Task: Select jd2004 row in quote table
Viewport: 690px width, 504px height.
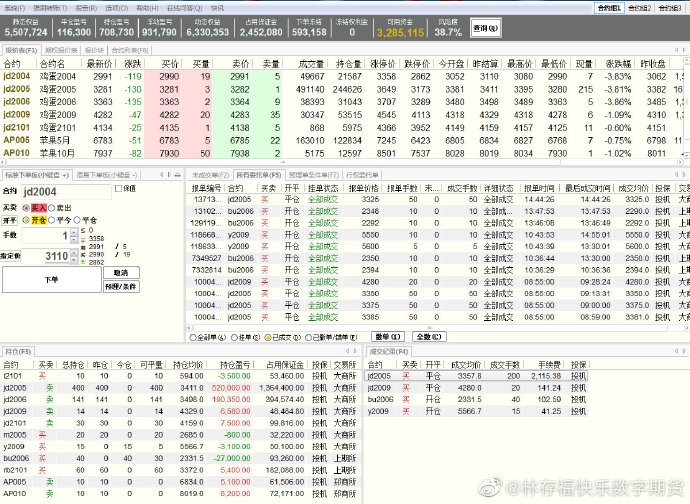Action: (x=339, y=77)
